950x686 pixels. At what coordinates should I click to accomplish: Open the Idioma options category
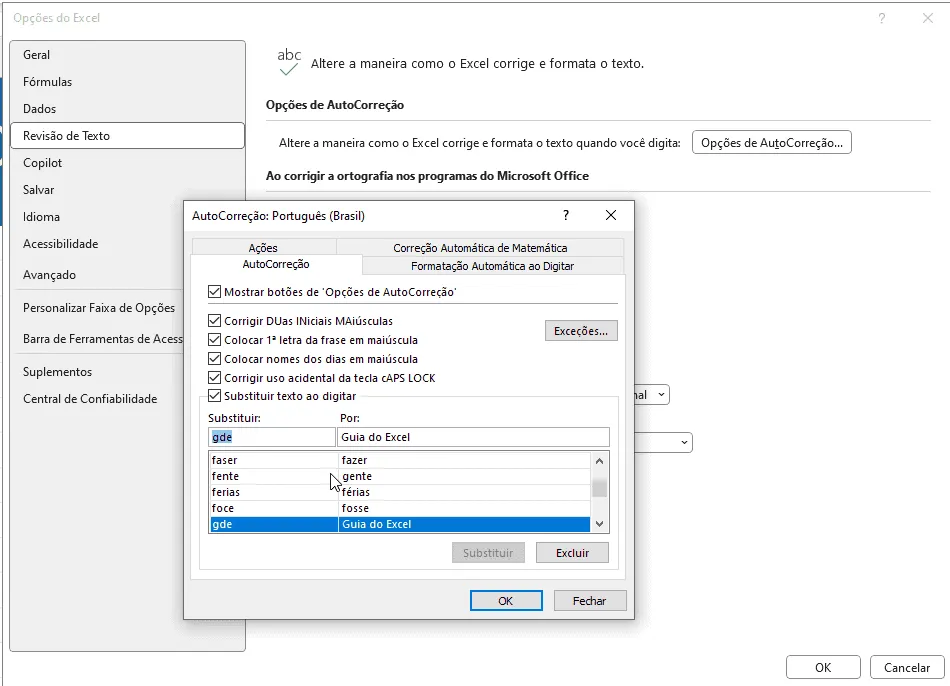pyautogui.click(x=97, y=216)
